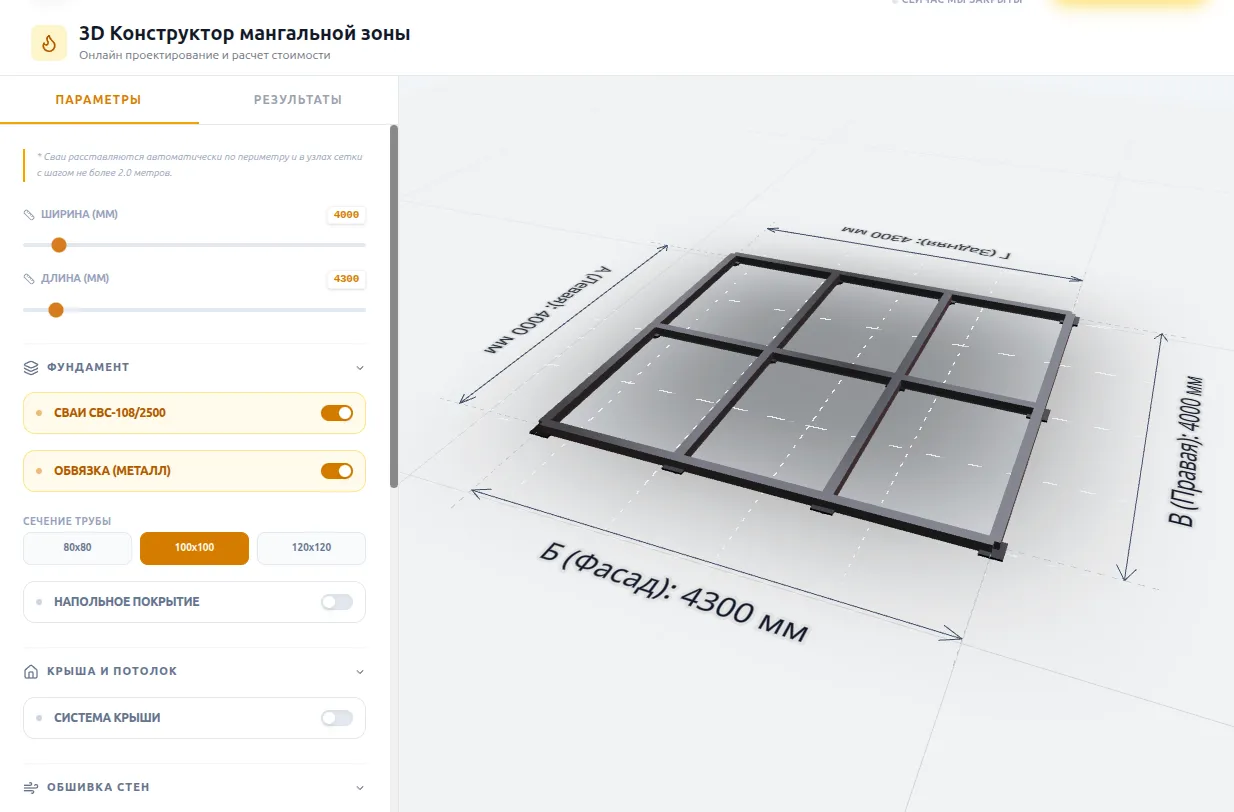Click the parameters panel vertical scrollbar

[x=394, y=306]
